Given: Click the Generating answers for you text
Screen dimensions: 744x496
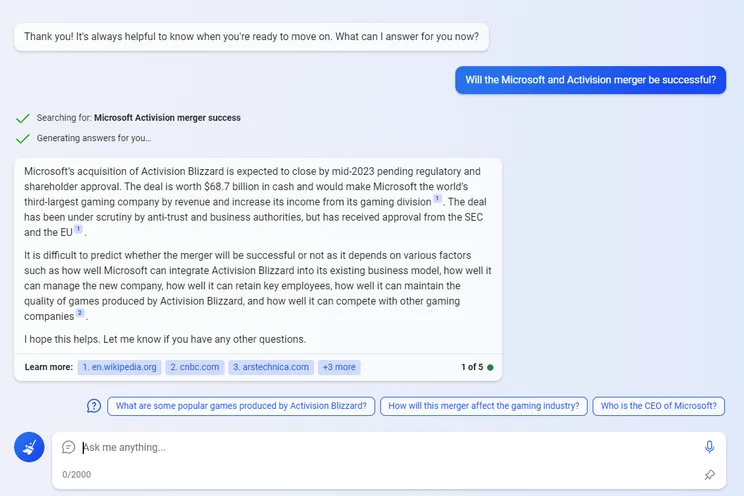Looking at the screenshot, I should 94,138.
